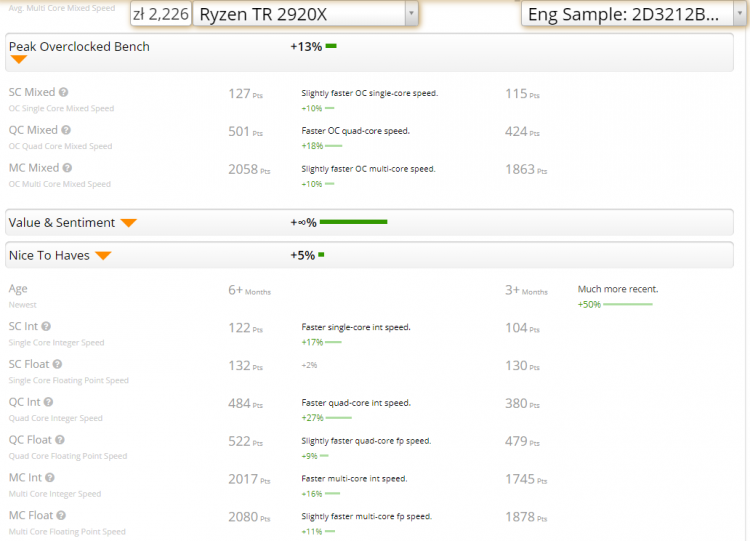750x541 pixels.
Task: Click 'Faster quad-core int speed.' text
Action: (x=356, y=403)
